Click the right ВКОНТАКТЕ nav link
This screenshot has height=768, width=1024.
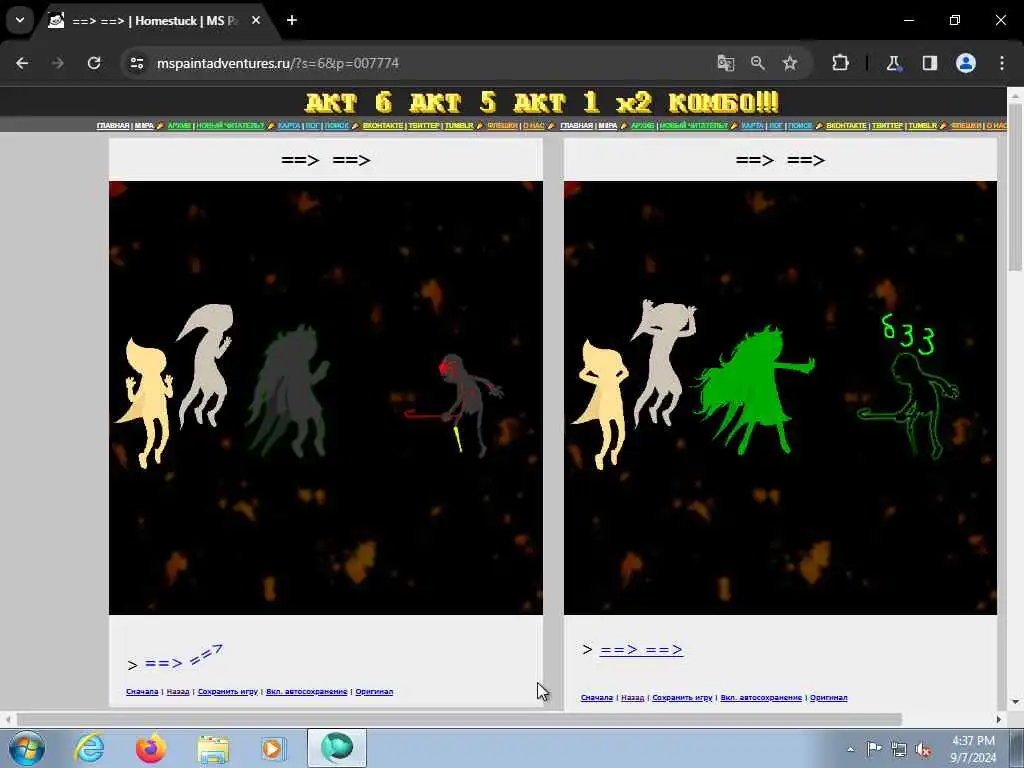846,125
